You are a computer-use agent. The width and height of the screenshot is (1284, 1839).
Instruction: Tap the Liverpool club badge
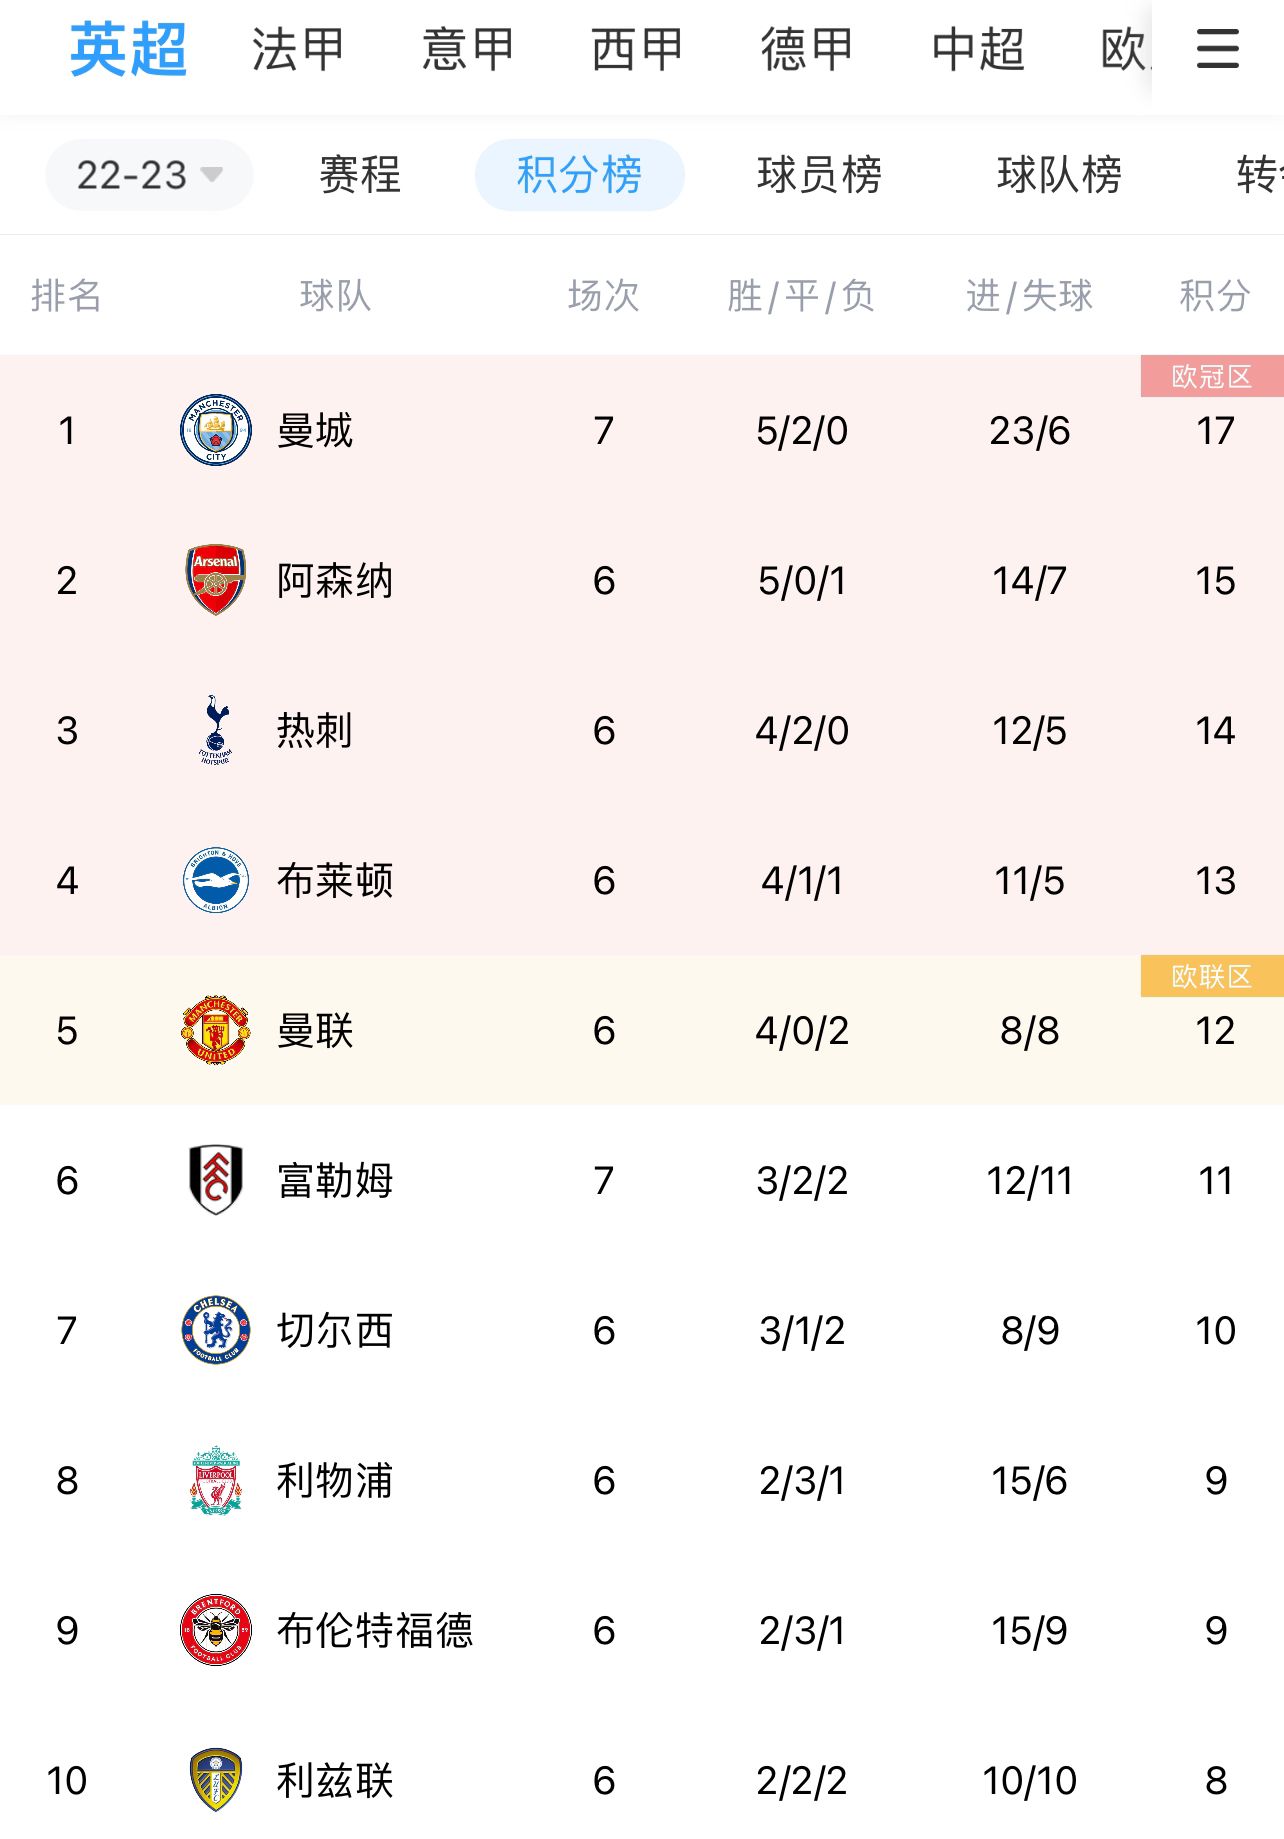click(x=216, y=1480)
